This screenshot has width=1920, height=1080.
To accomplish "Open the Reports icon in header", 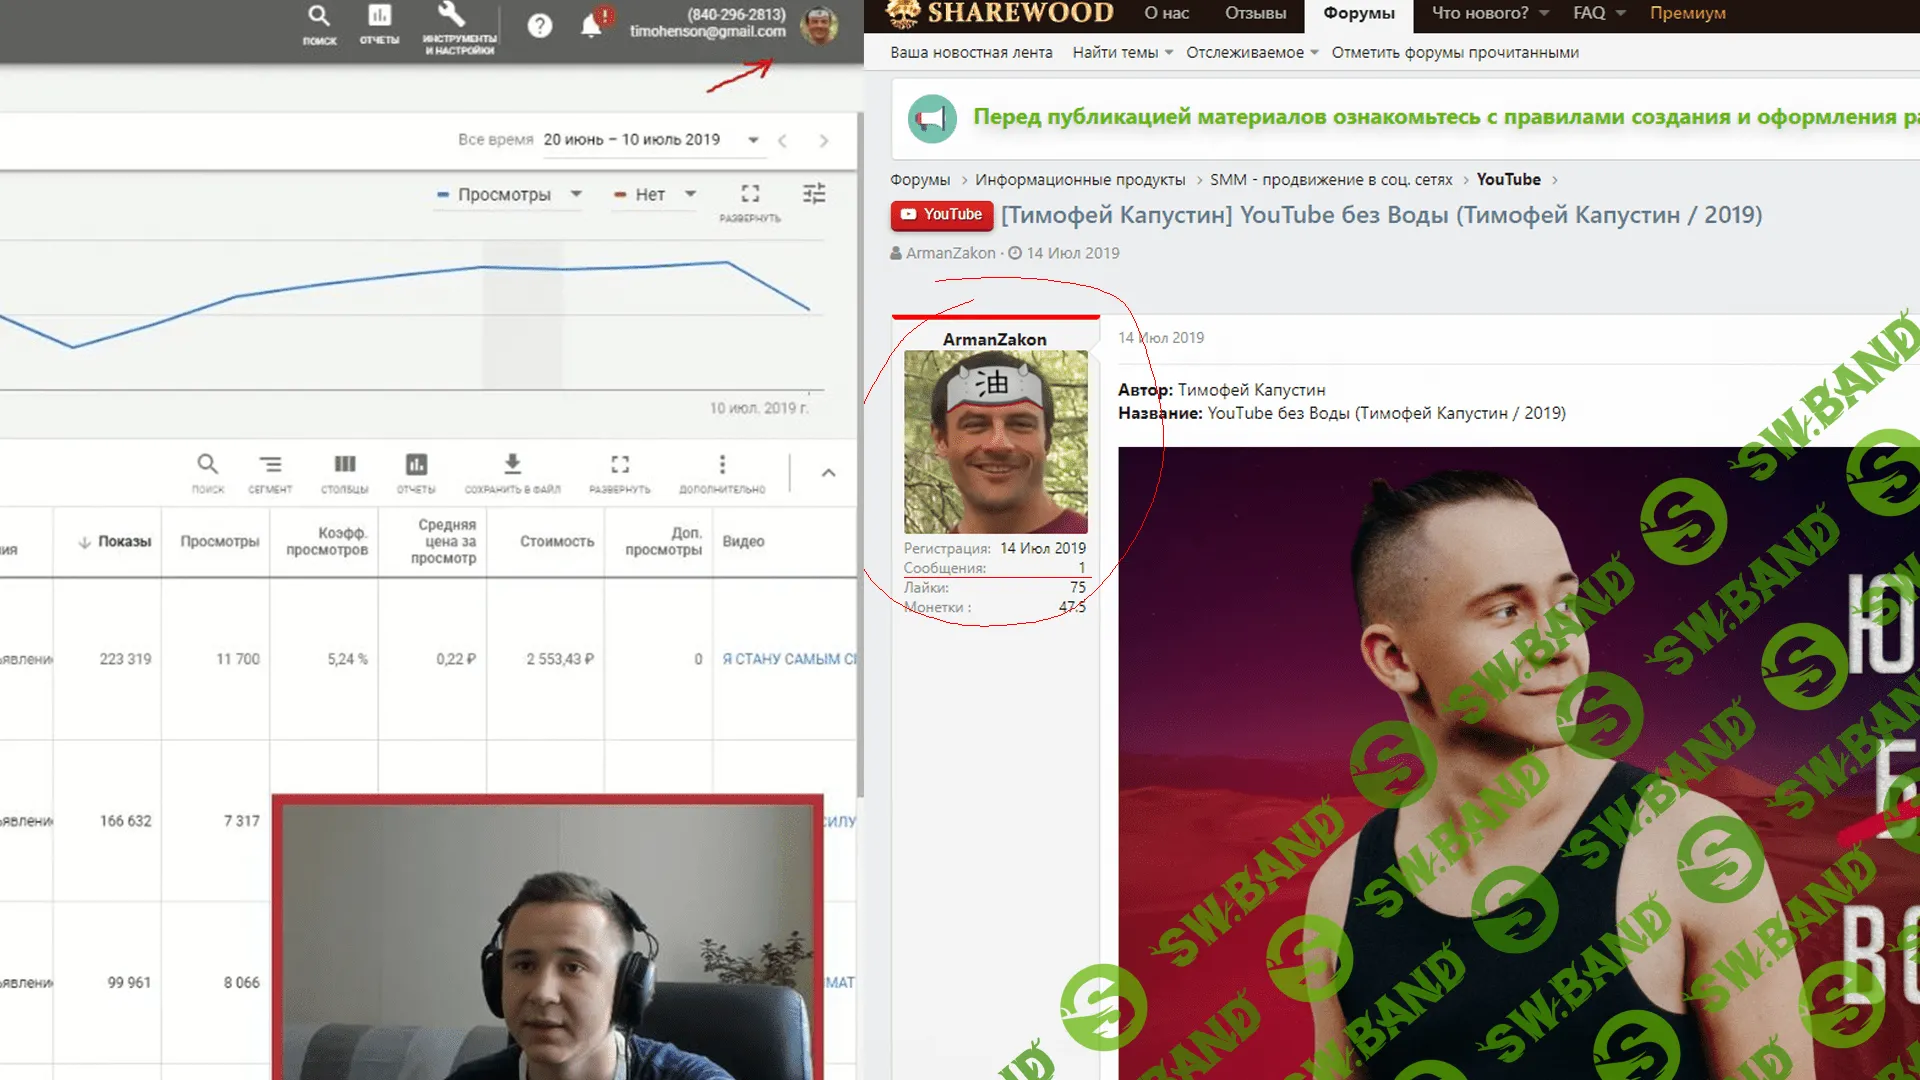I will click(379, 17).
